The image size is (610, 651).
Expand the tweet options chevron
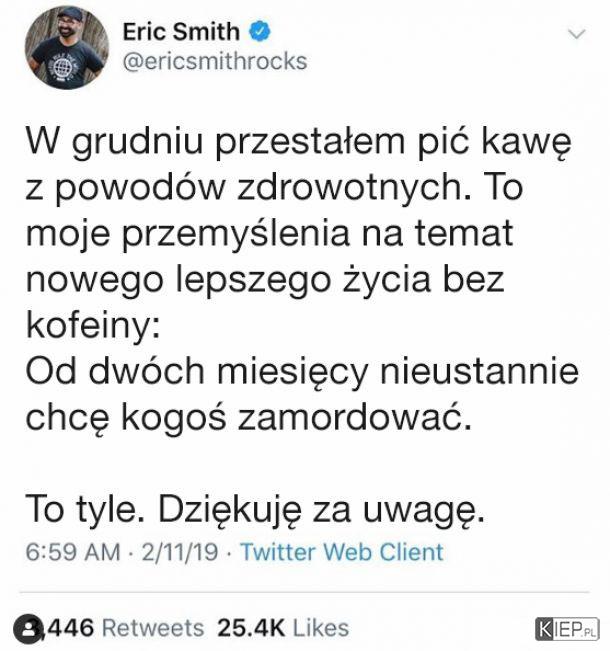point(577,34)
